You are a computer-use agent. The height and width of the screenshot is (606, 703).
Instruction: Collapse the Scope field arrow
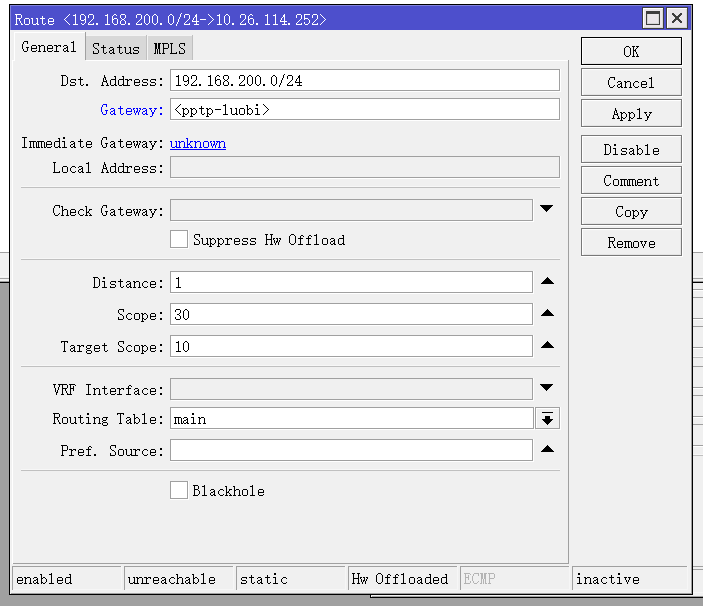pyautogui.click(x=547, y=314)
